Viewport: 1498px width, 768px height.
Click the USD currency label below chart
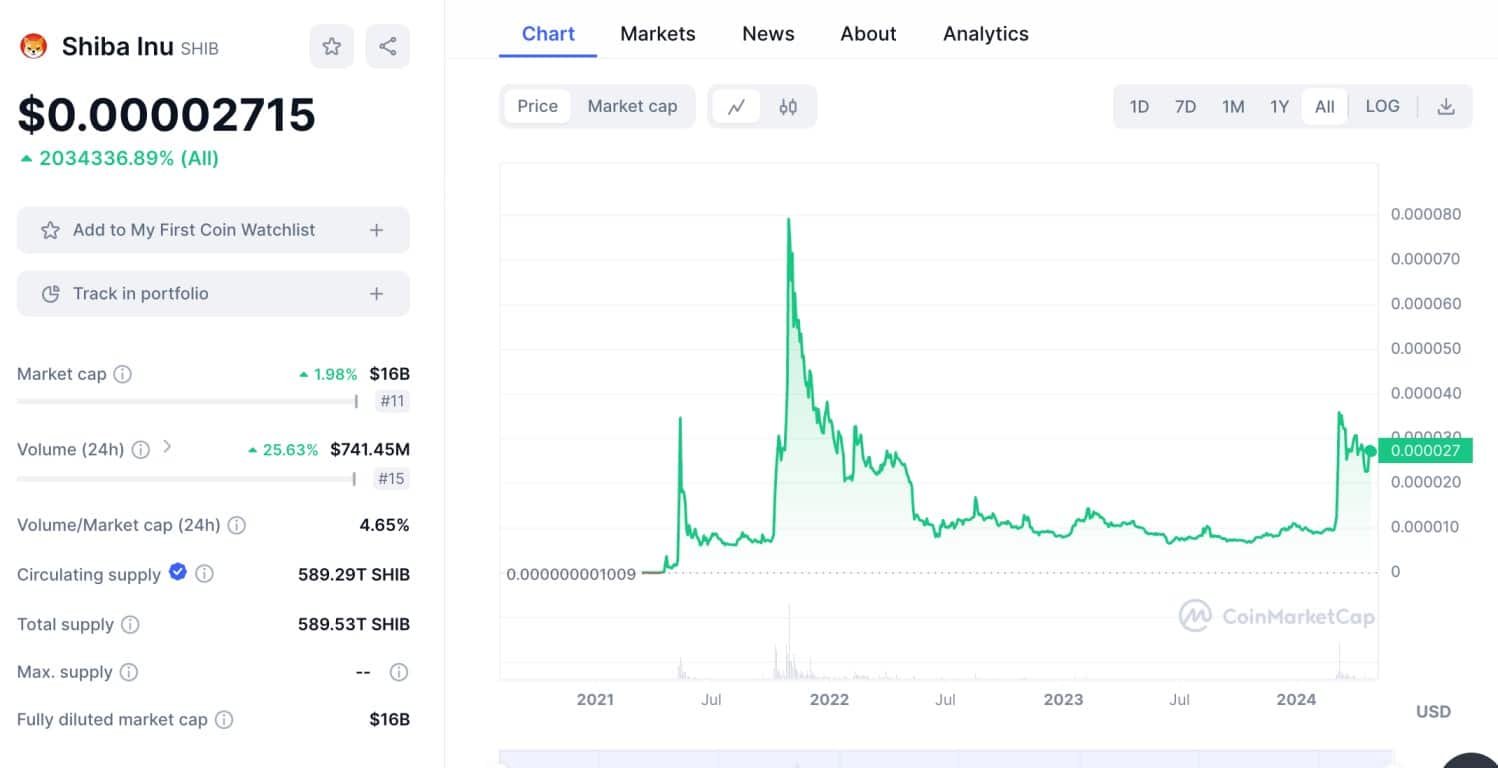(x=1433, y=712)
